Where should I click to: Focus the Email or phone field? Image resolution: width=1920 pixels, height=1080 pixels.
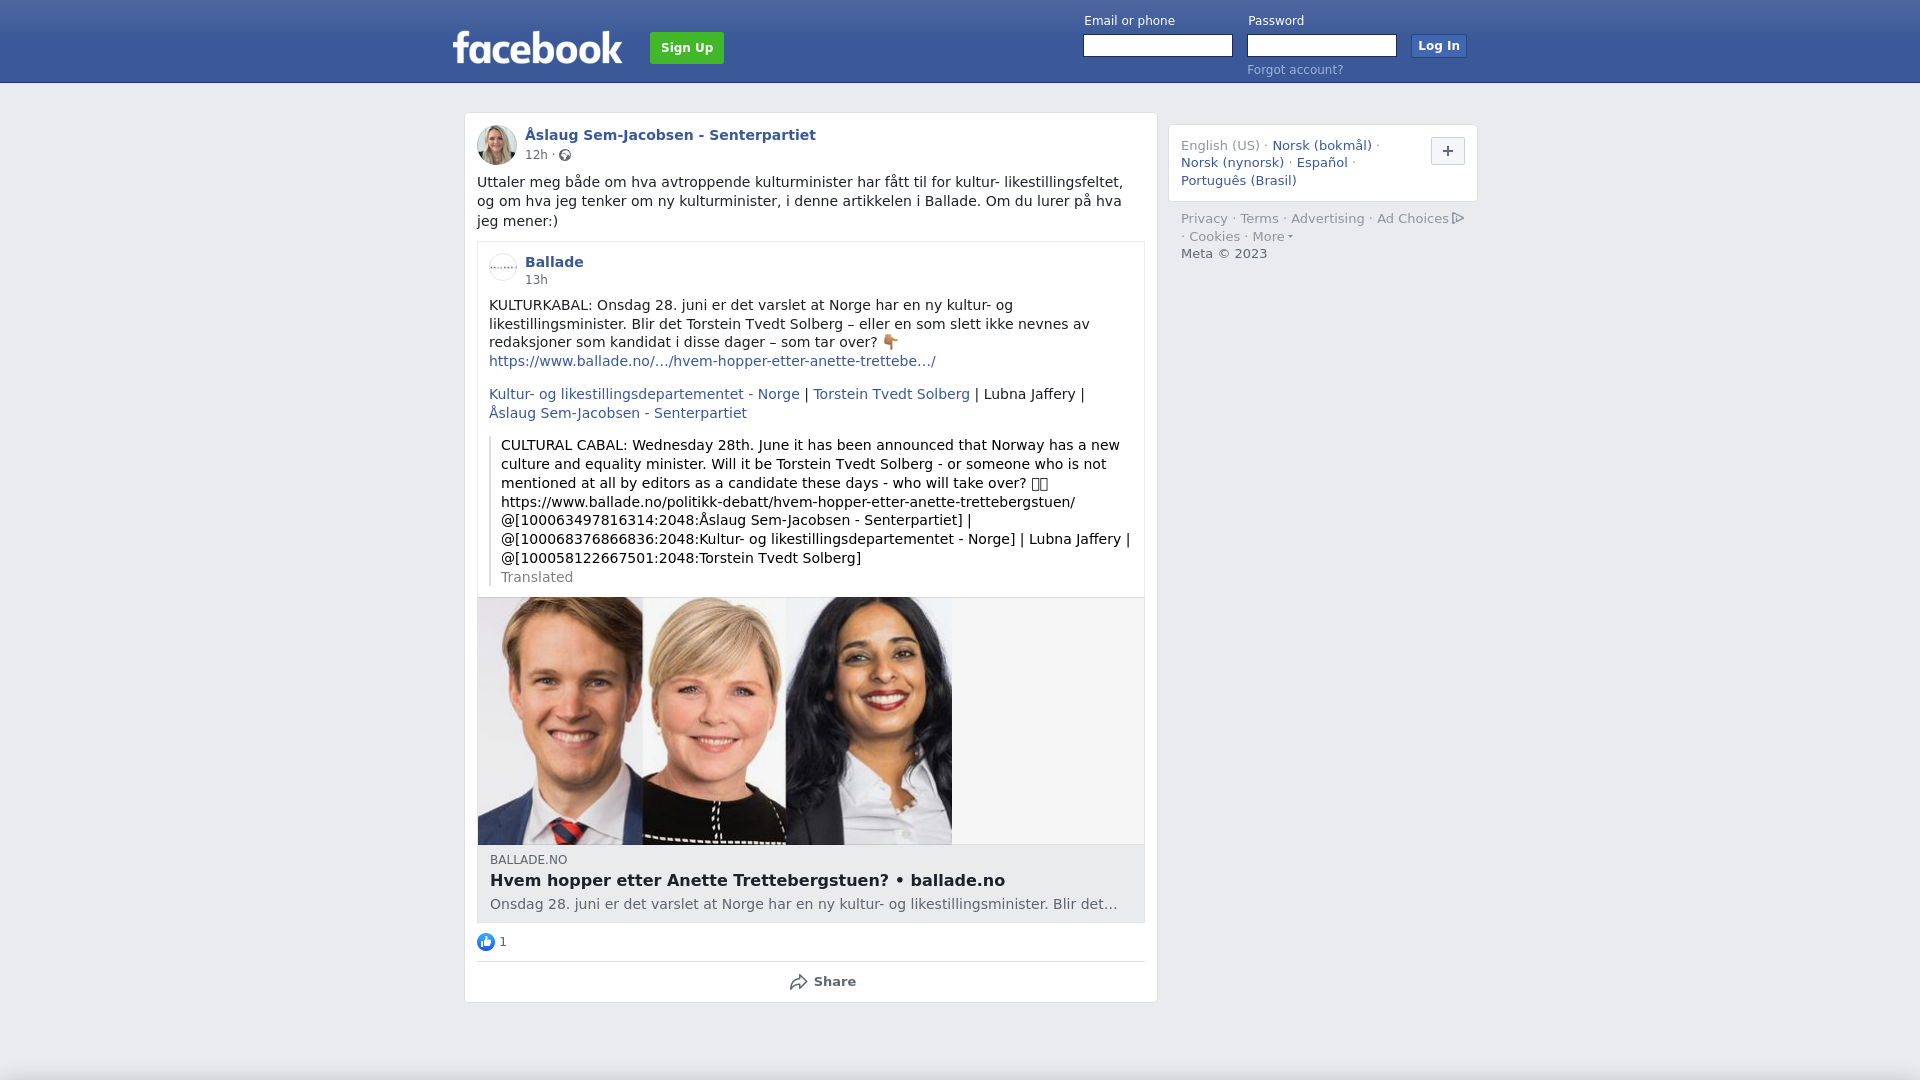pyautogui.click(x=1158, y=46)
